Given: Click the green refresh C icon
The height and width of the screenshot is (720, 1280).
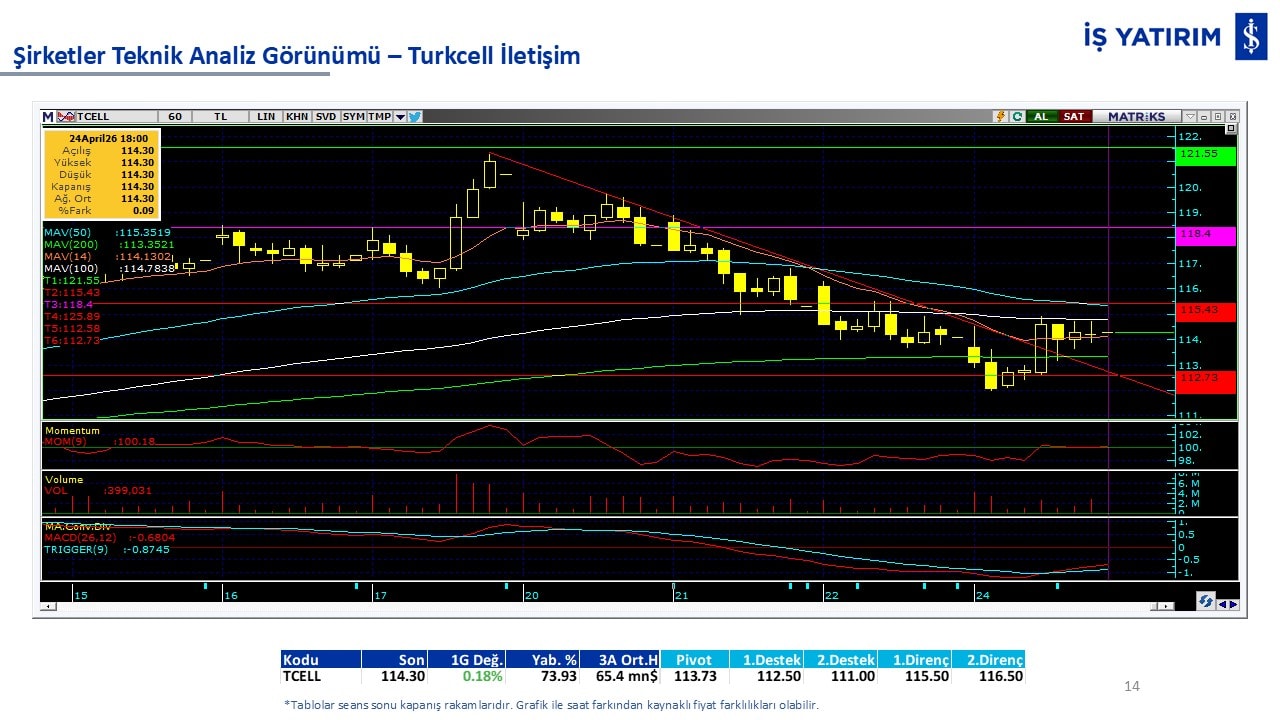Looking at the screenshot, I should pos(1016,117).
